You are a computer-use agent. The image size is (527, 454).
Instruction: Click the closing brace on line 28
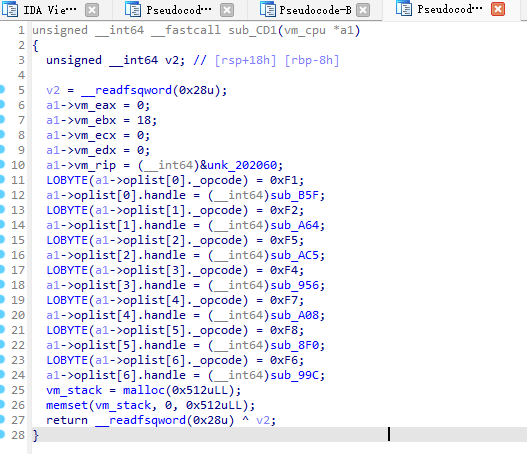click(36, 436)
